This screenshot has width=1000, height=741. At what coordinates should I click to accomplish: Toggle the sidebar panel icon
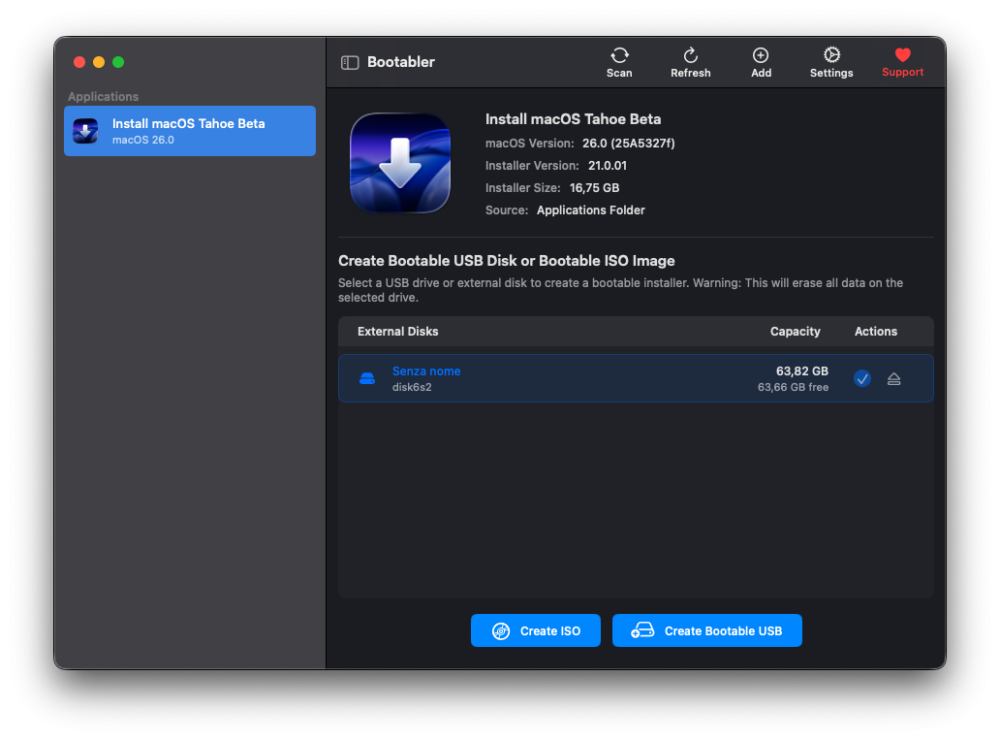tap(349, 62)
